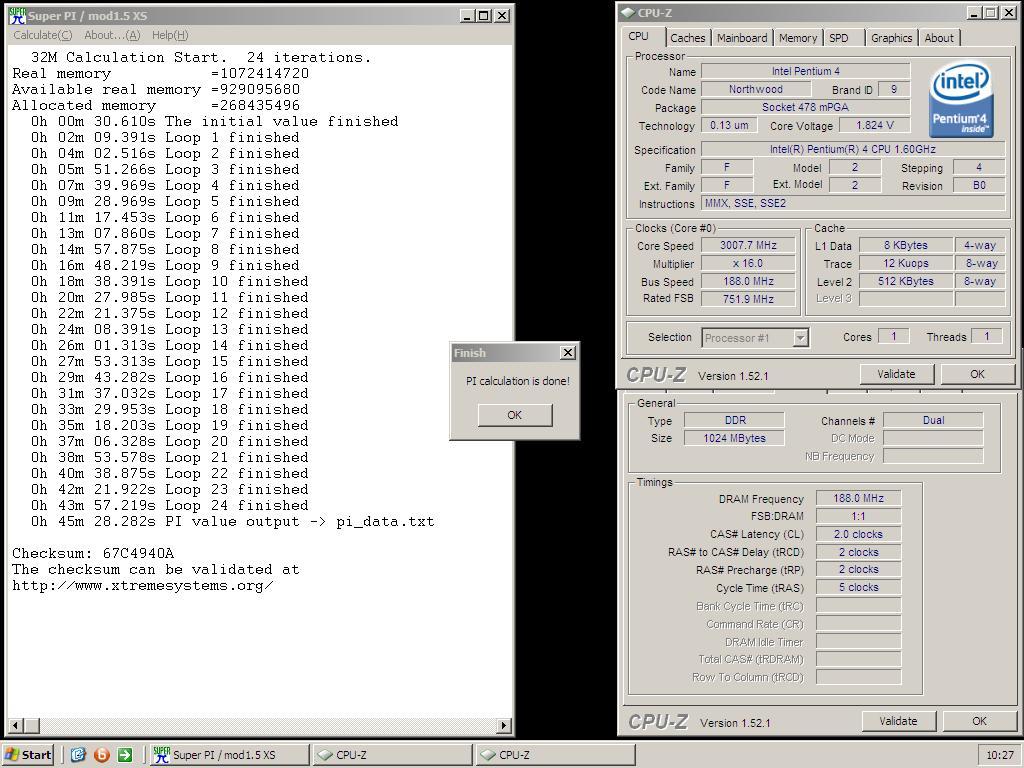Click the Bus Speed value field

coord(748,281)
